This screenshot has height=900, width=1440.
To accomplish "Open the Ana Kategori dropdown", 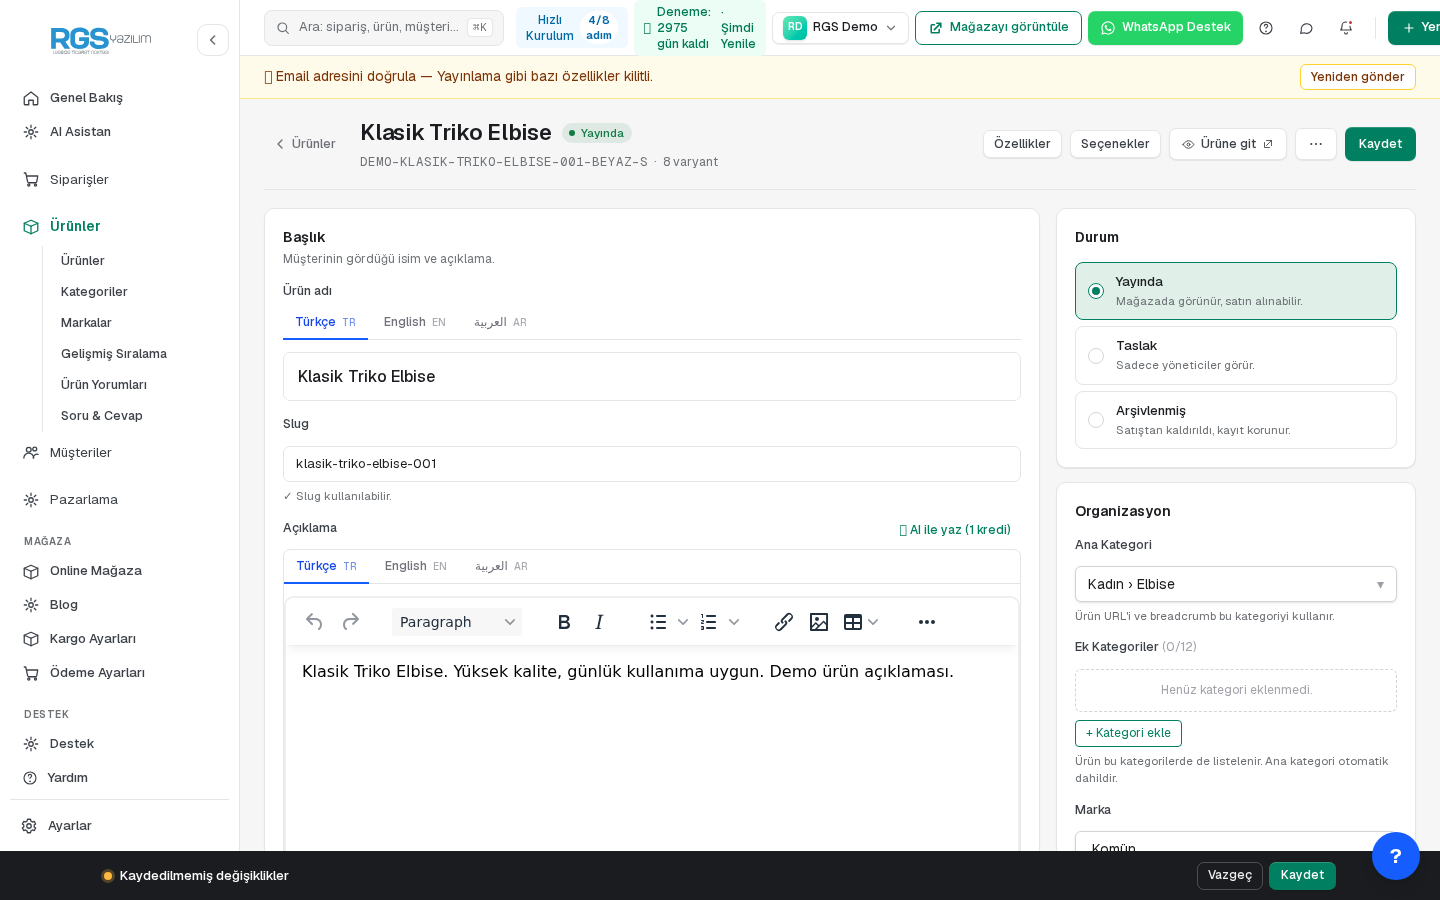I will [x=1236, y=584].
